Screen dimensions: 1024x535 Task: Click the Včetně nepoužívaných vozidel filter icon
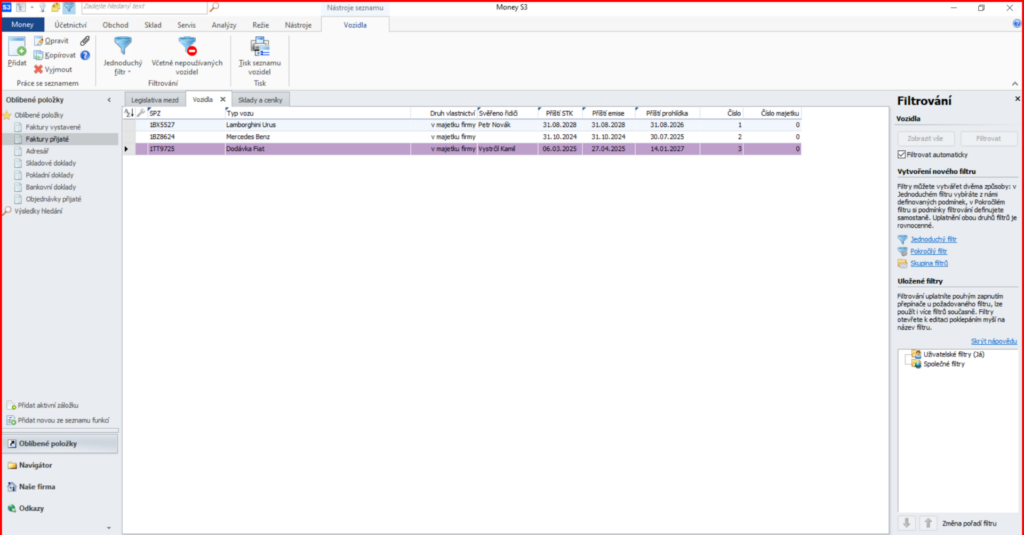pyautogui.click(x=187, y=46)
